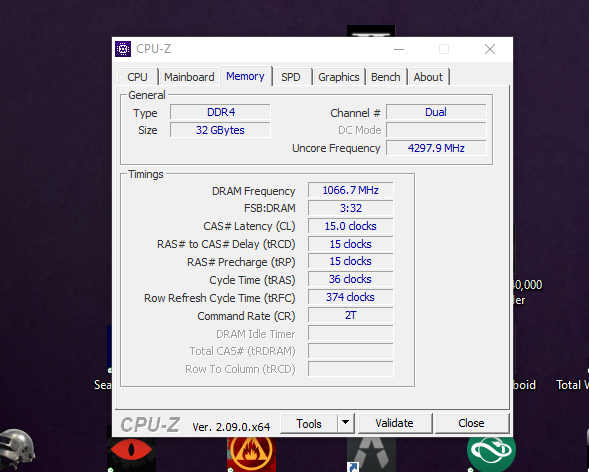Go to the Graphics tab
Image resolution: width=589 pixels, height=472 pixels.
(x=339, y=77)
